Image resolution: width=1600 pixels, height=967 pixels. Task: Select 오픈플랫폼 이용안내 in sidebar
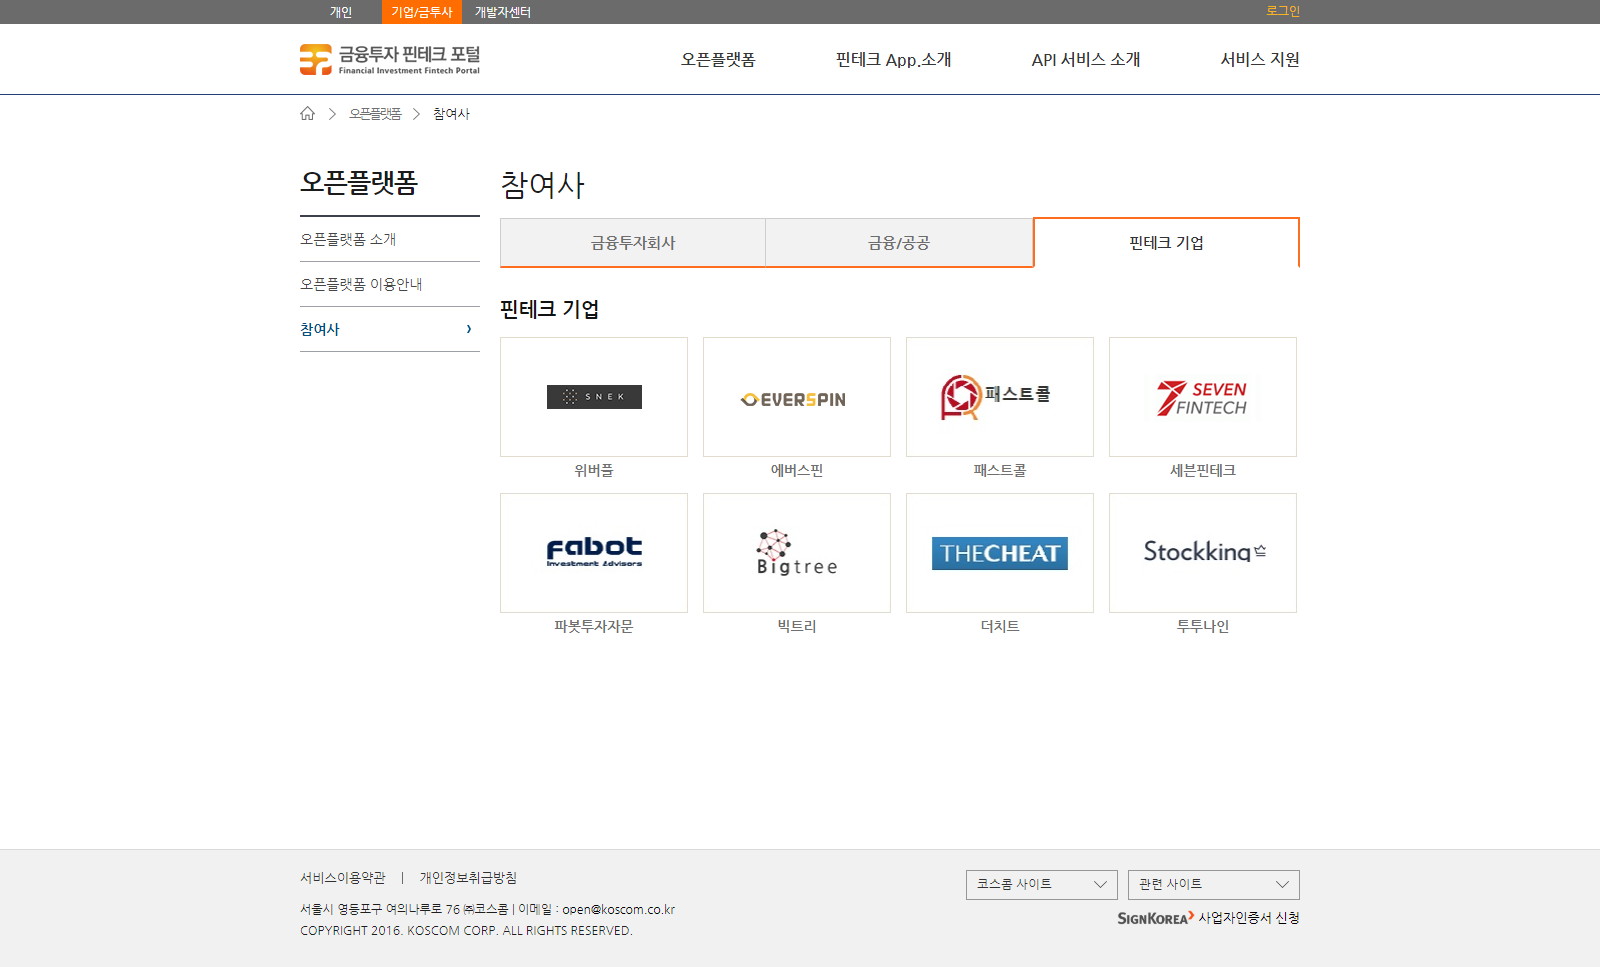pyautogui.click(x=361, y=284)
